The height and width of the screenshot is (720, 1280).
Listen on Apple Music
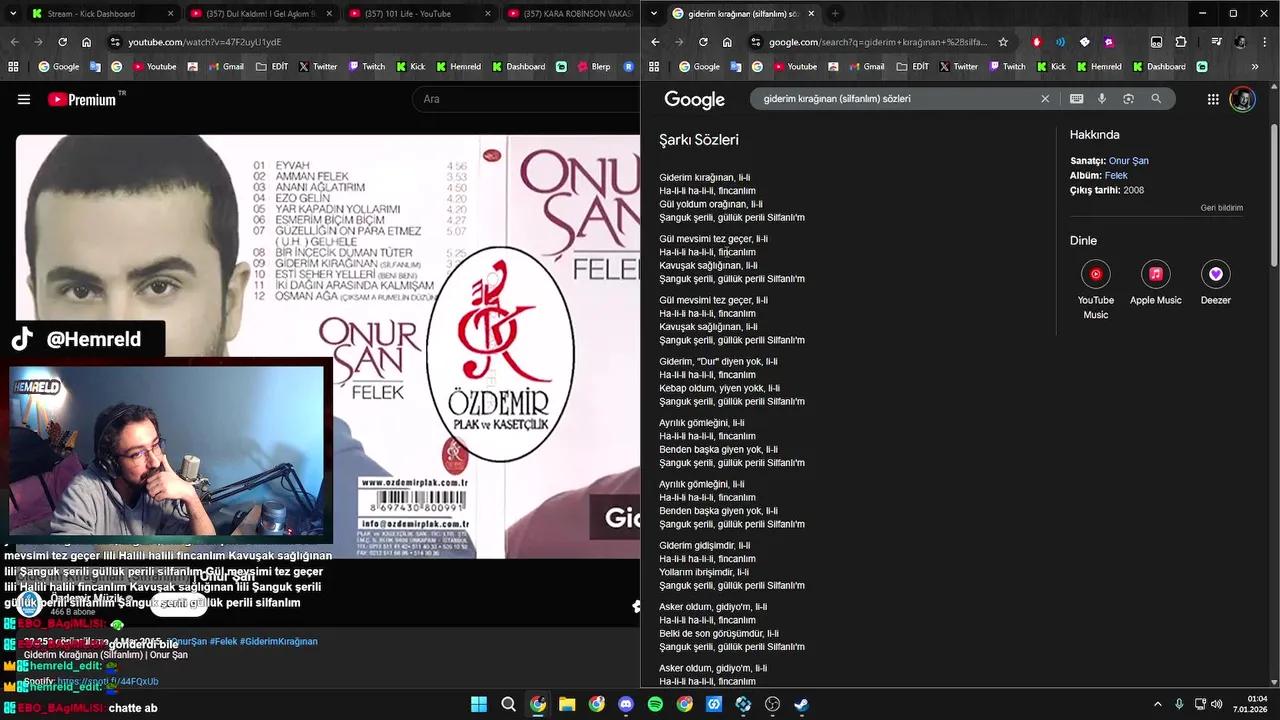[x=1155, y=283]
